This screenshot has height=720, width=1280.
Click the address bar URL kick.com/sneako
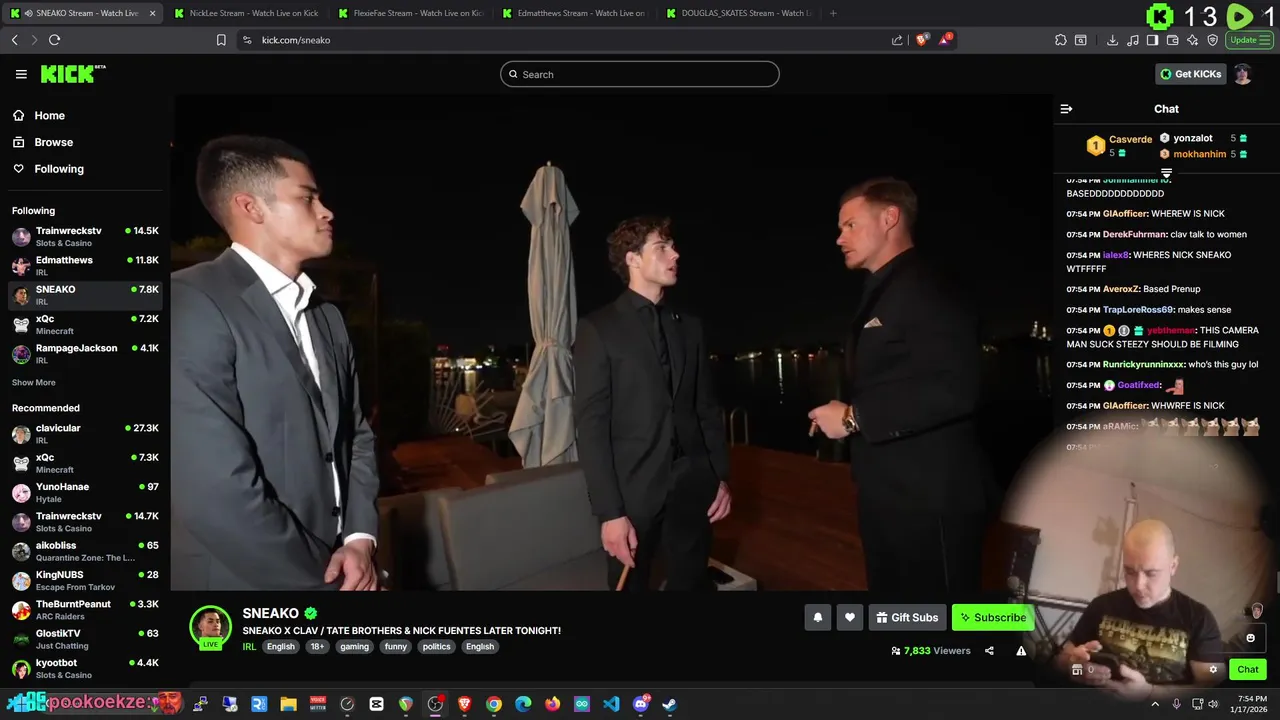click(296, 40)
